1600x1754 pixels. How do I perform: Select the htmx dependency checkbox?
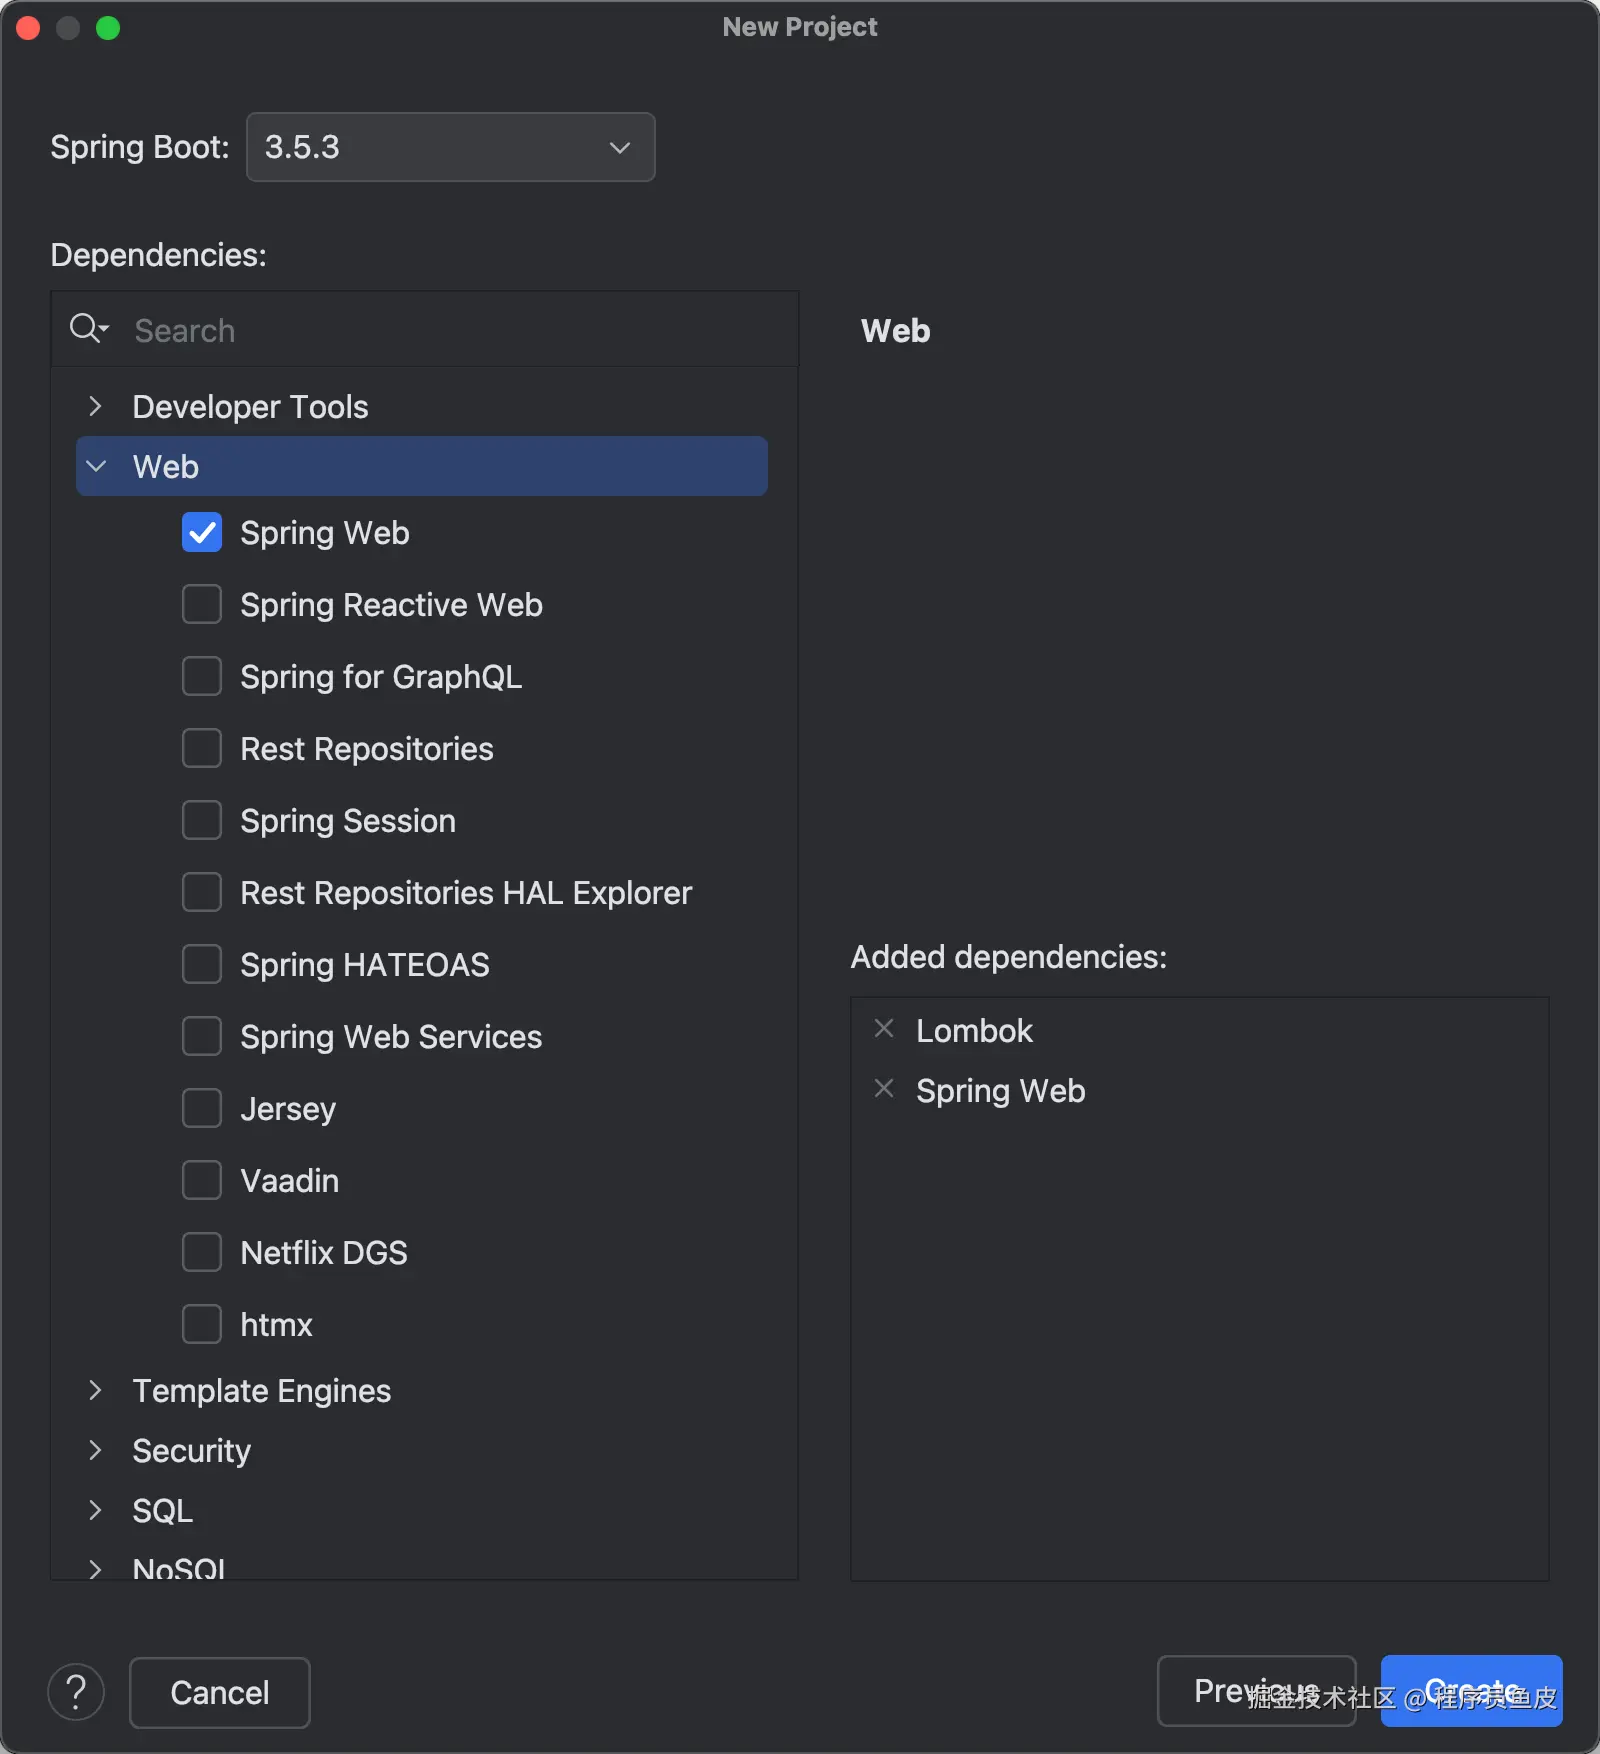coord(202,1325)
